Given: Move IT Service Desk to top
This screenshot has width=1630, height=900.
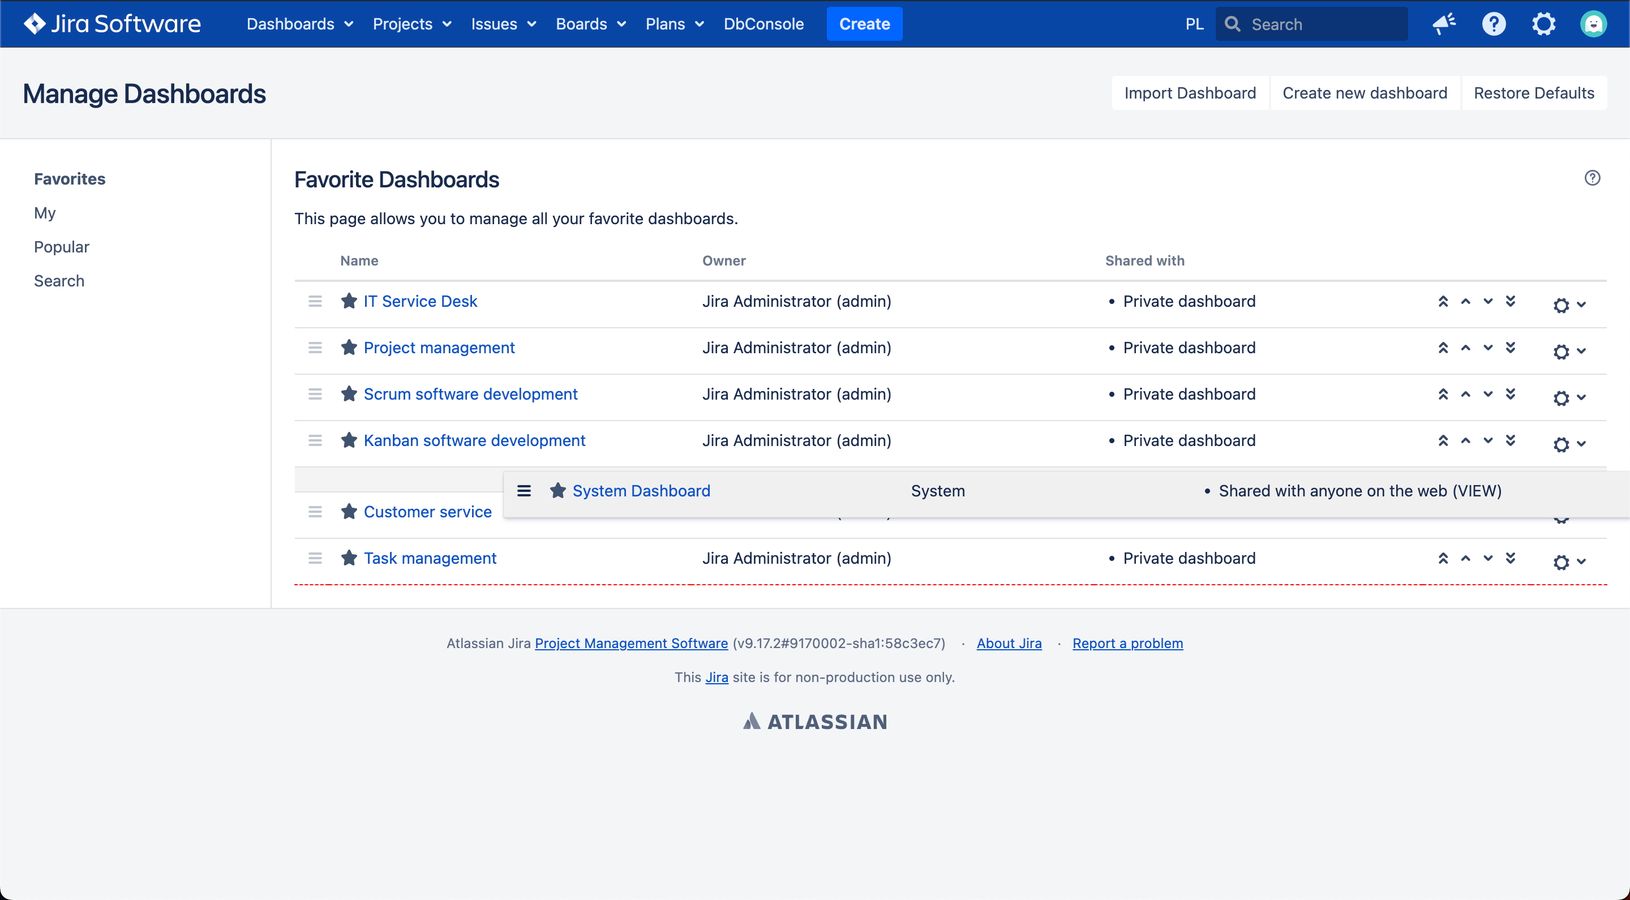Looking at the screenshot, I should tap(1443, 301).
